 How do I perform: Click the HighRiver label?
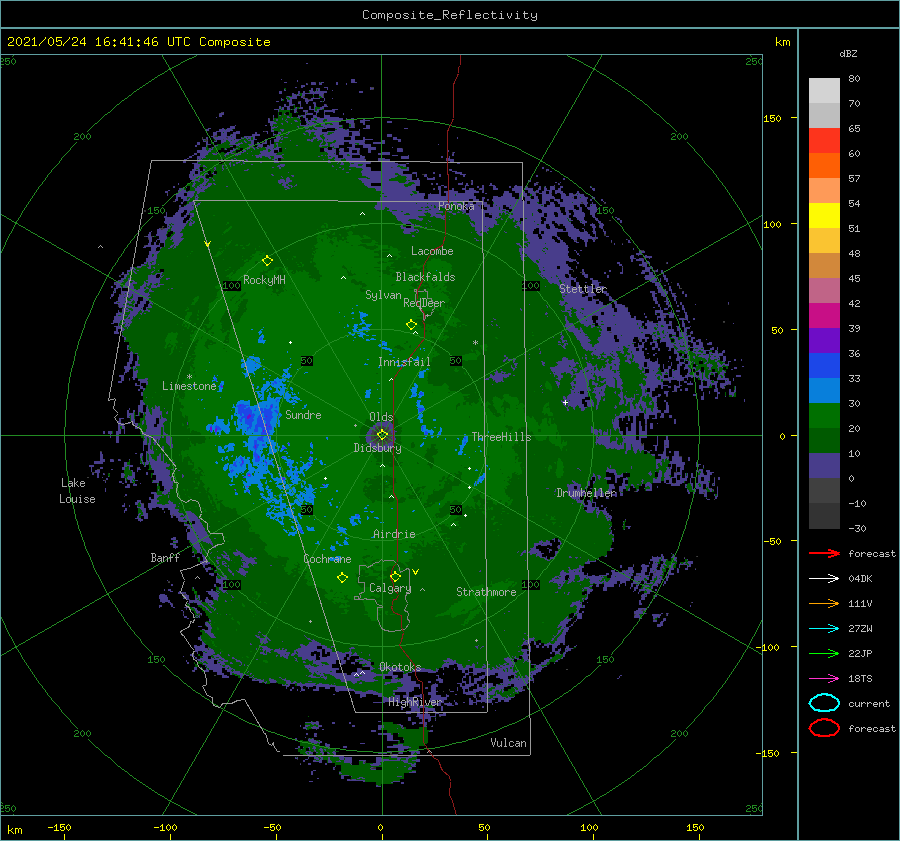click(415, 702)
